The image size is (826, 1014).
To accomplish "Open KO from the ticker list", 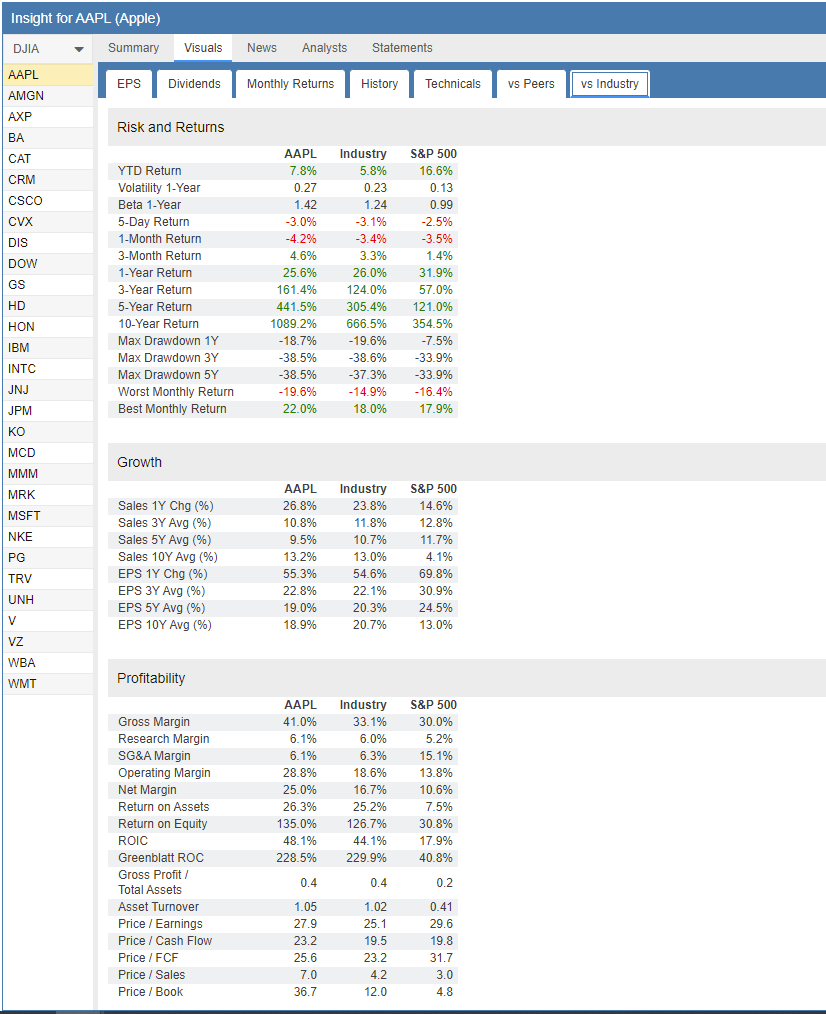I will [x=48, y=432].
